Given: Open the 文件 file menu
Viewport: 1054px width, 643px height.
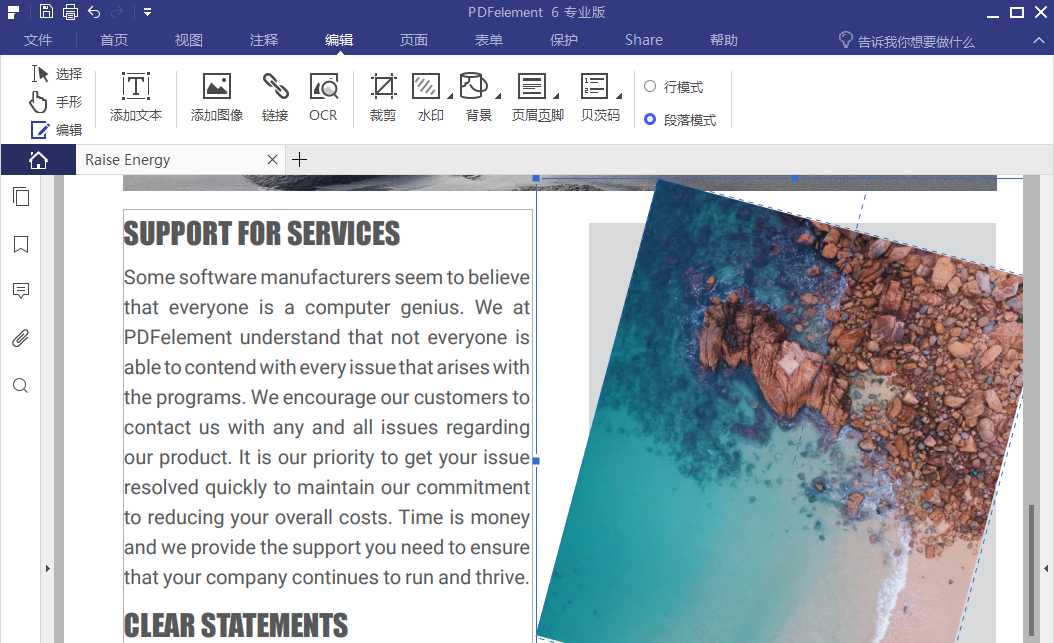Looking at the screenshot, I should 38,40.
